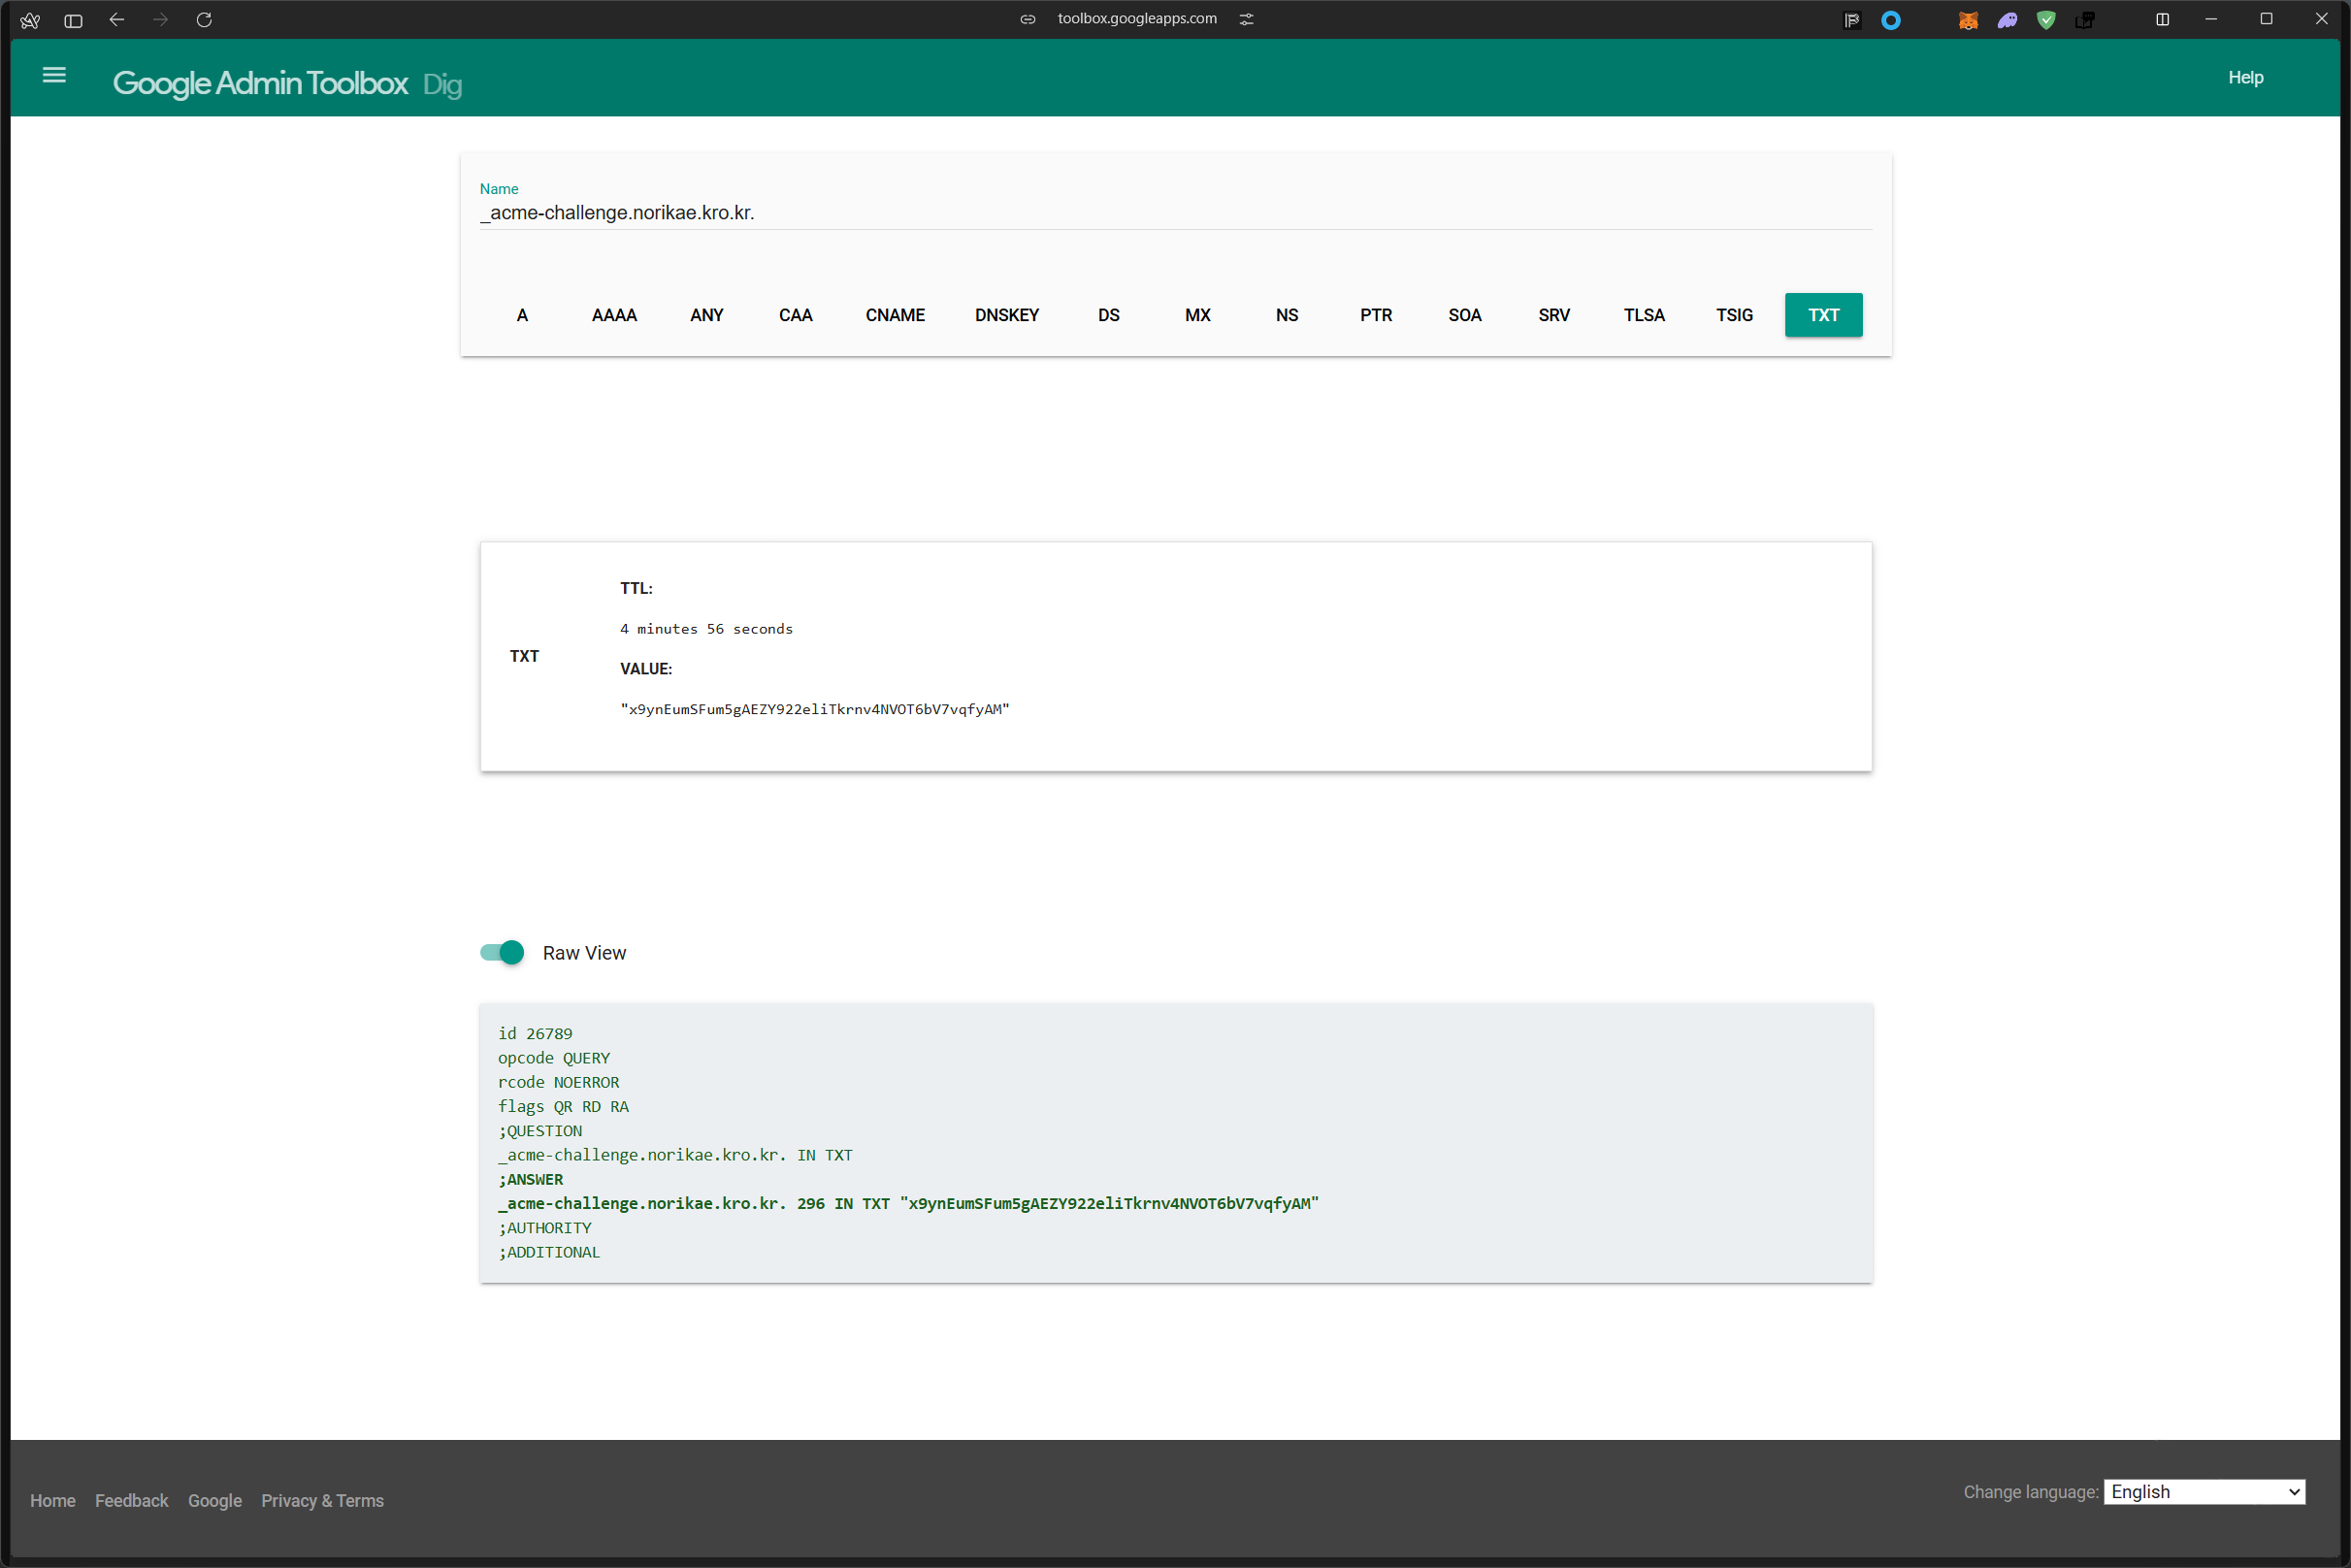Click the Dig title in header
2351x1568 pixels.
click(x=442, y=85)
